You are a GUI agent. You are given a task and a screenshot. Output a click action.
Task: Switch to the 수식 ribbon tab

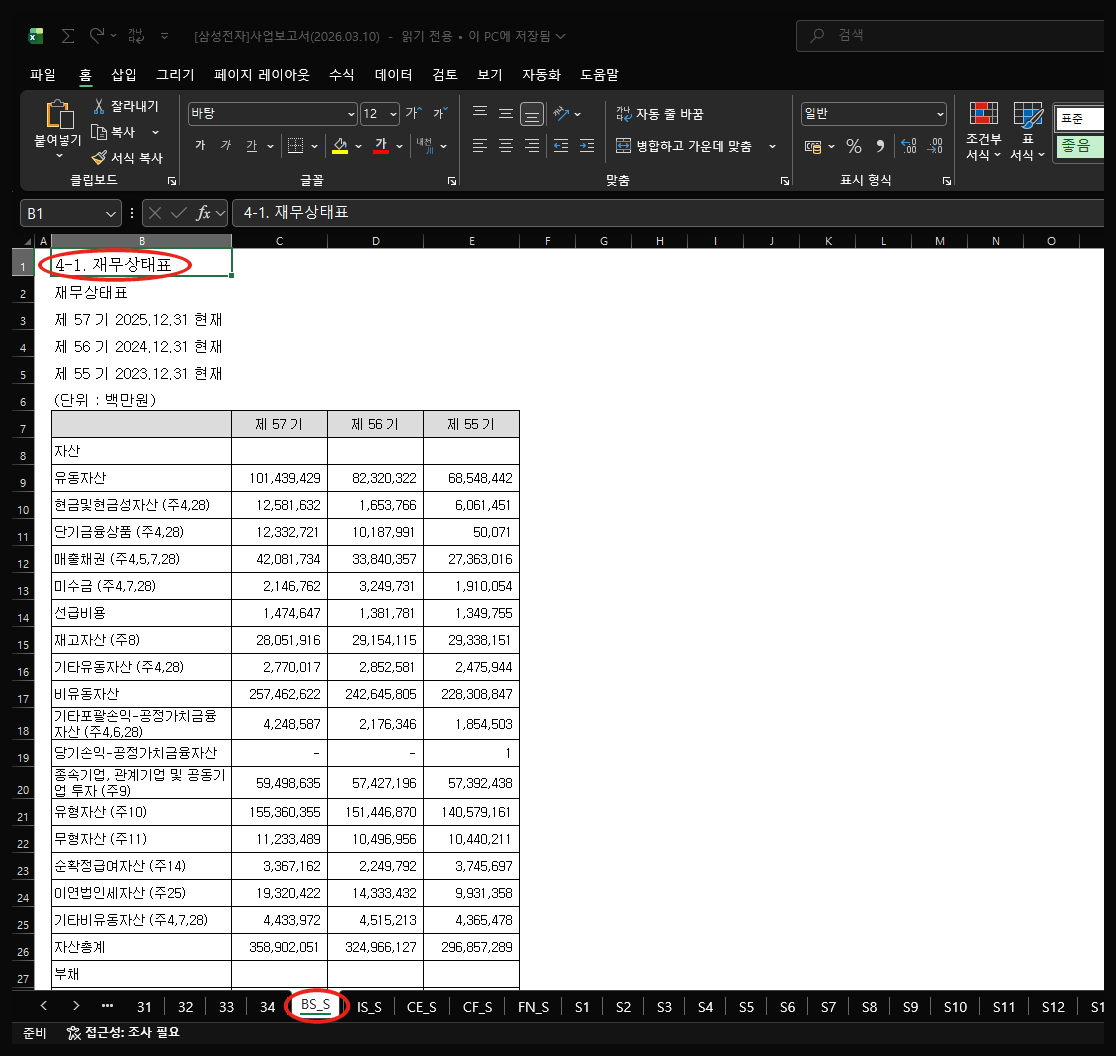342,75
